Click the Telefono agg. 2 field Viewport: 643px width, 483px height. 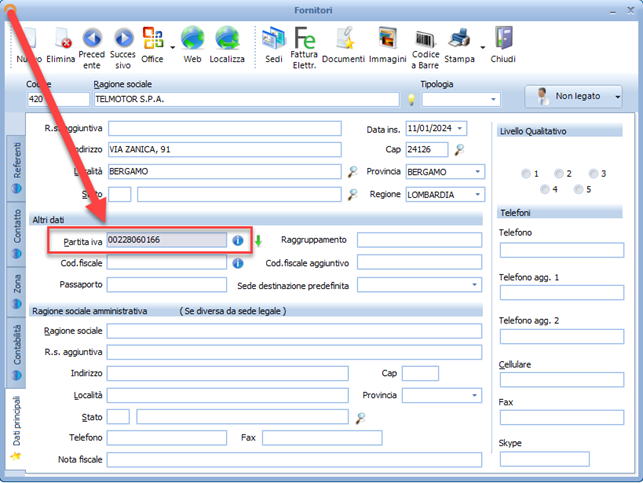(x=562, y=336)
